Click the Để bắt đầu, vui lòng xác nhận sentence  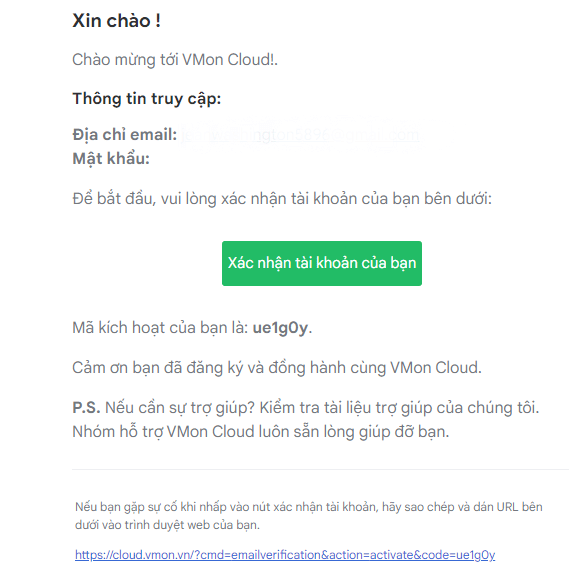[282, 199]
